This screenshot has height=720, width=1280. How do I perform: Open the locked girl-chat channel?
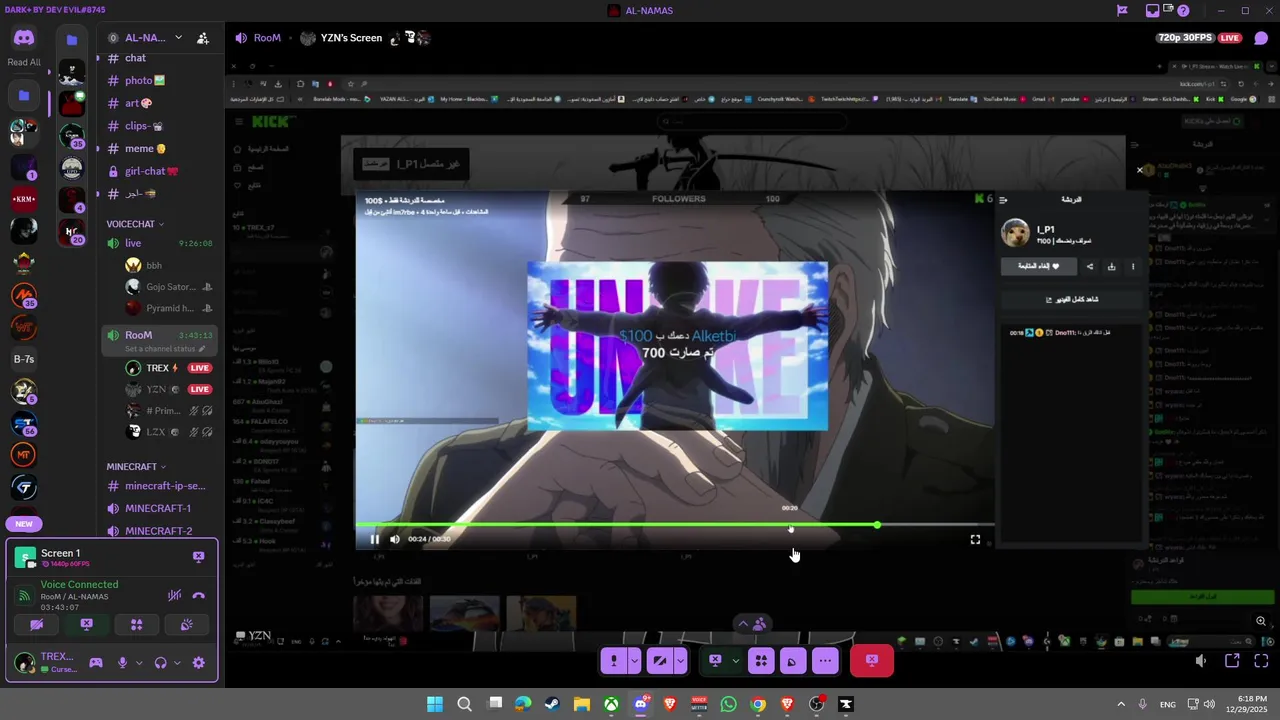pos(160,171)
